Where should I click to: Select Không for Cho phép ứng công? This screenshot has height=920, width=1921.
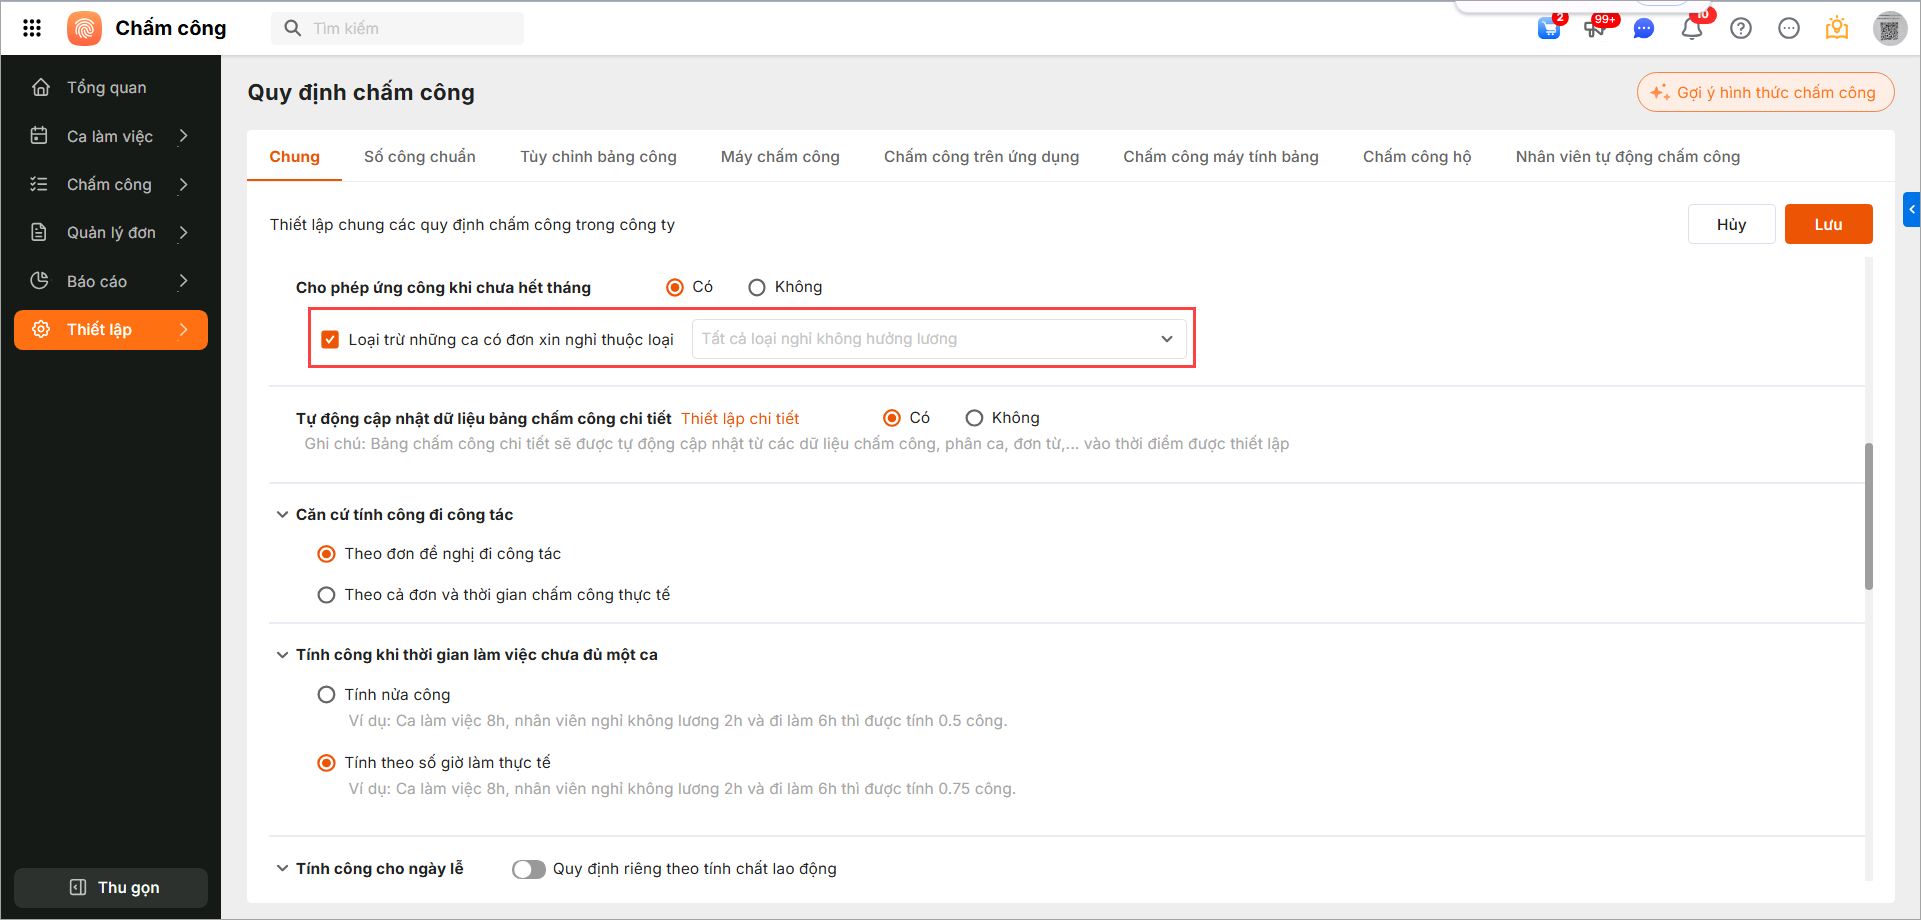point(757,288)
